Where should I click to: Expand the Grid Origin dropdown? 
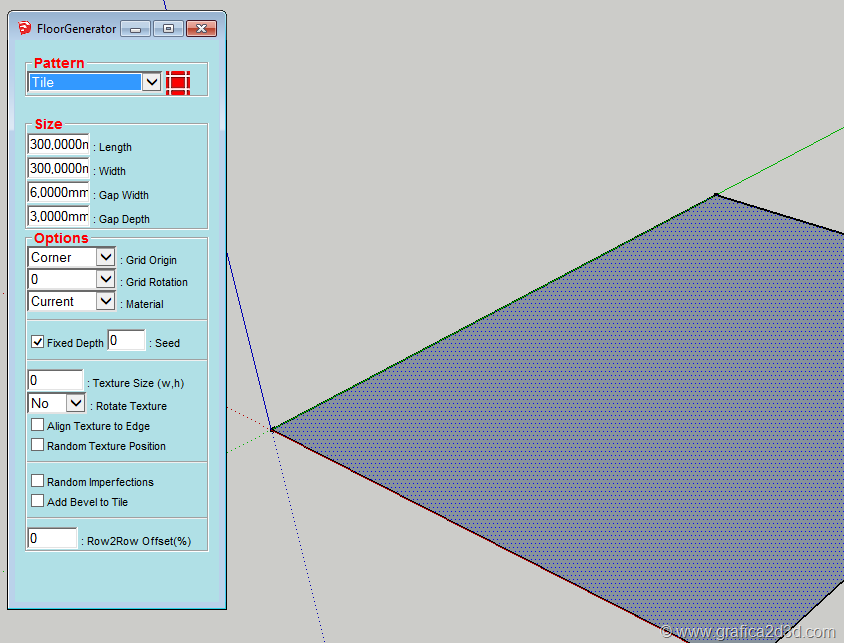pyautogui.click(x=106, y=257)
